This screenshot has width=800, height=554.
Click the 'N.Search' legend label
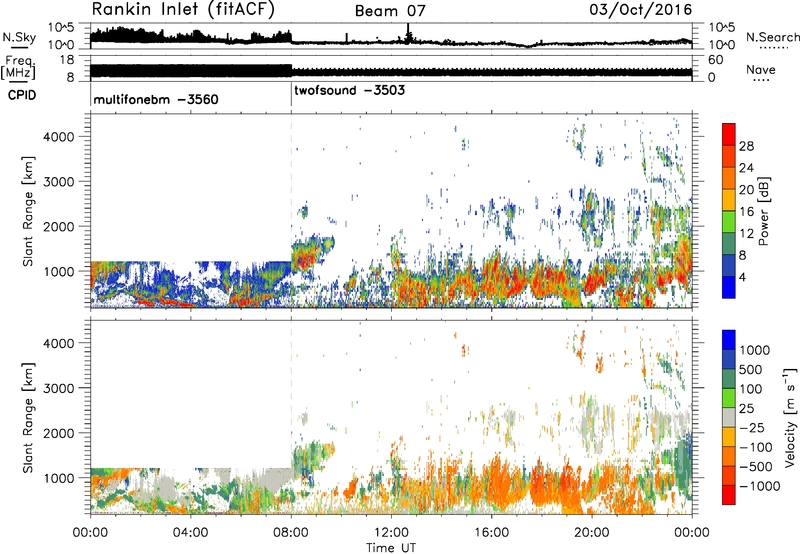pyautogui.click(x=772, y=37)
